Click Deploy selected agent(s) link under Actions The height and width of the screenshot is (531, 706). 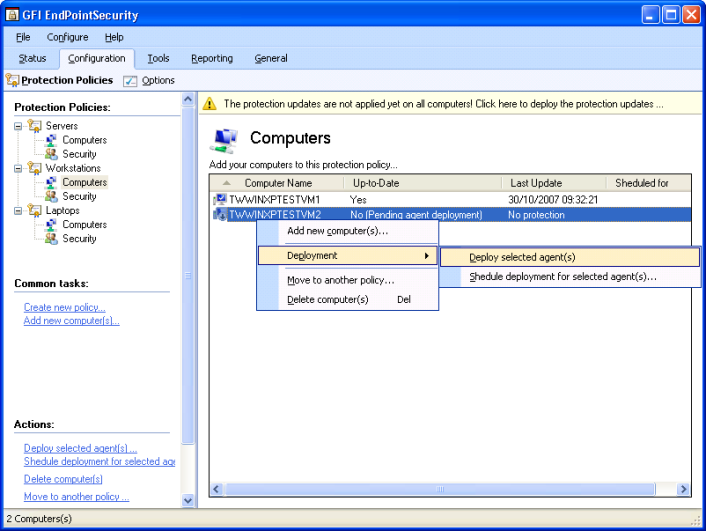click(81, 449)
